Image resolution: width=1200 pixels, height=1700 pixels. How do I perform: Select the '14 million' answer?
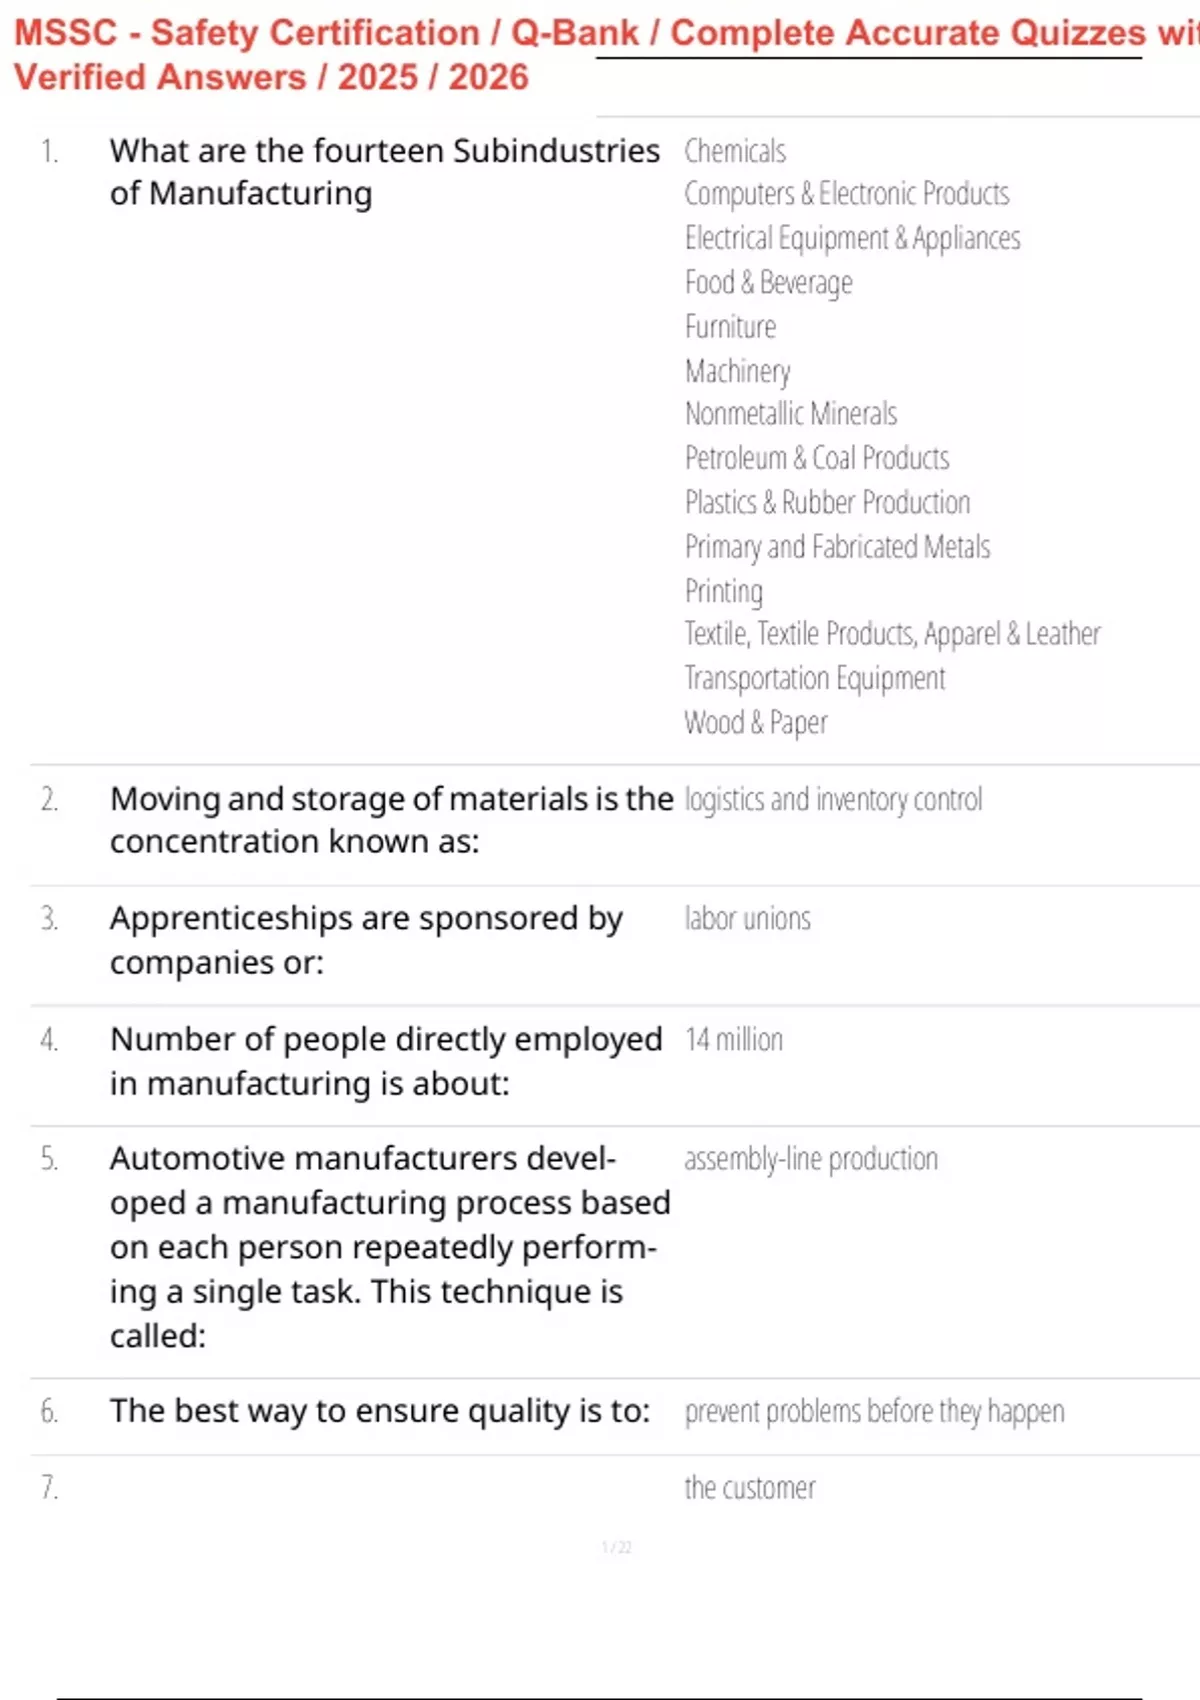pos(733,1040)
